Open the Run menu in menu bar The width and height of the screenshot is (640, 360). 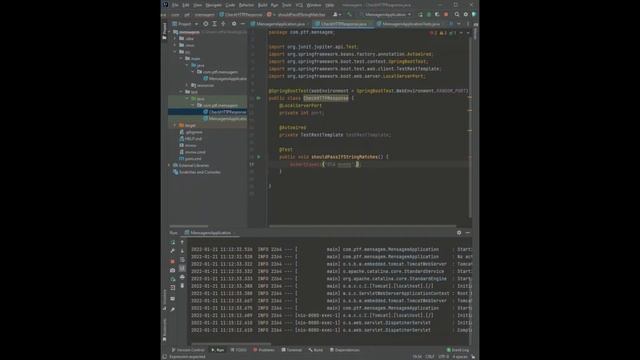pos(274,5)
